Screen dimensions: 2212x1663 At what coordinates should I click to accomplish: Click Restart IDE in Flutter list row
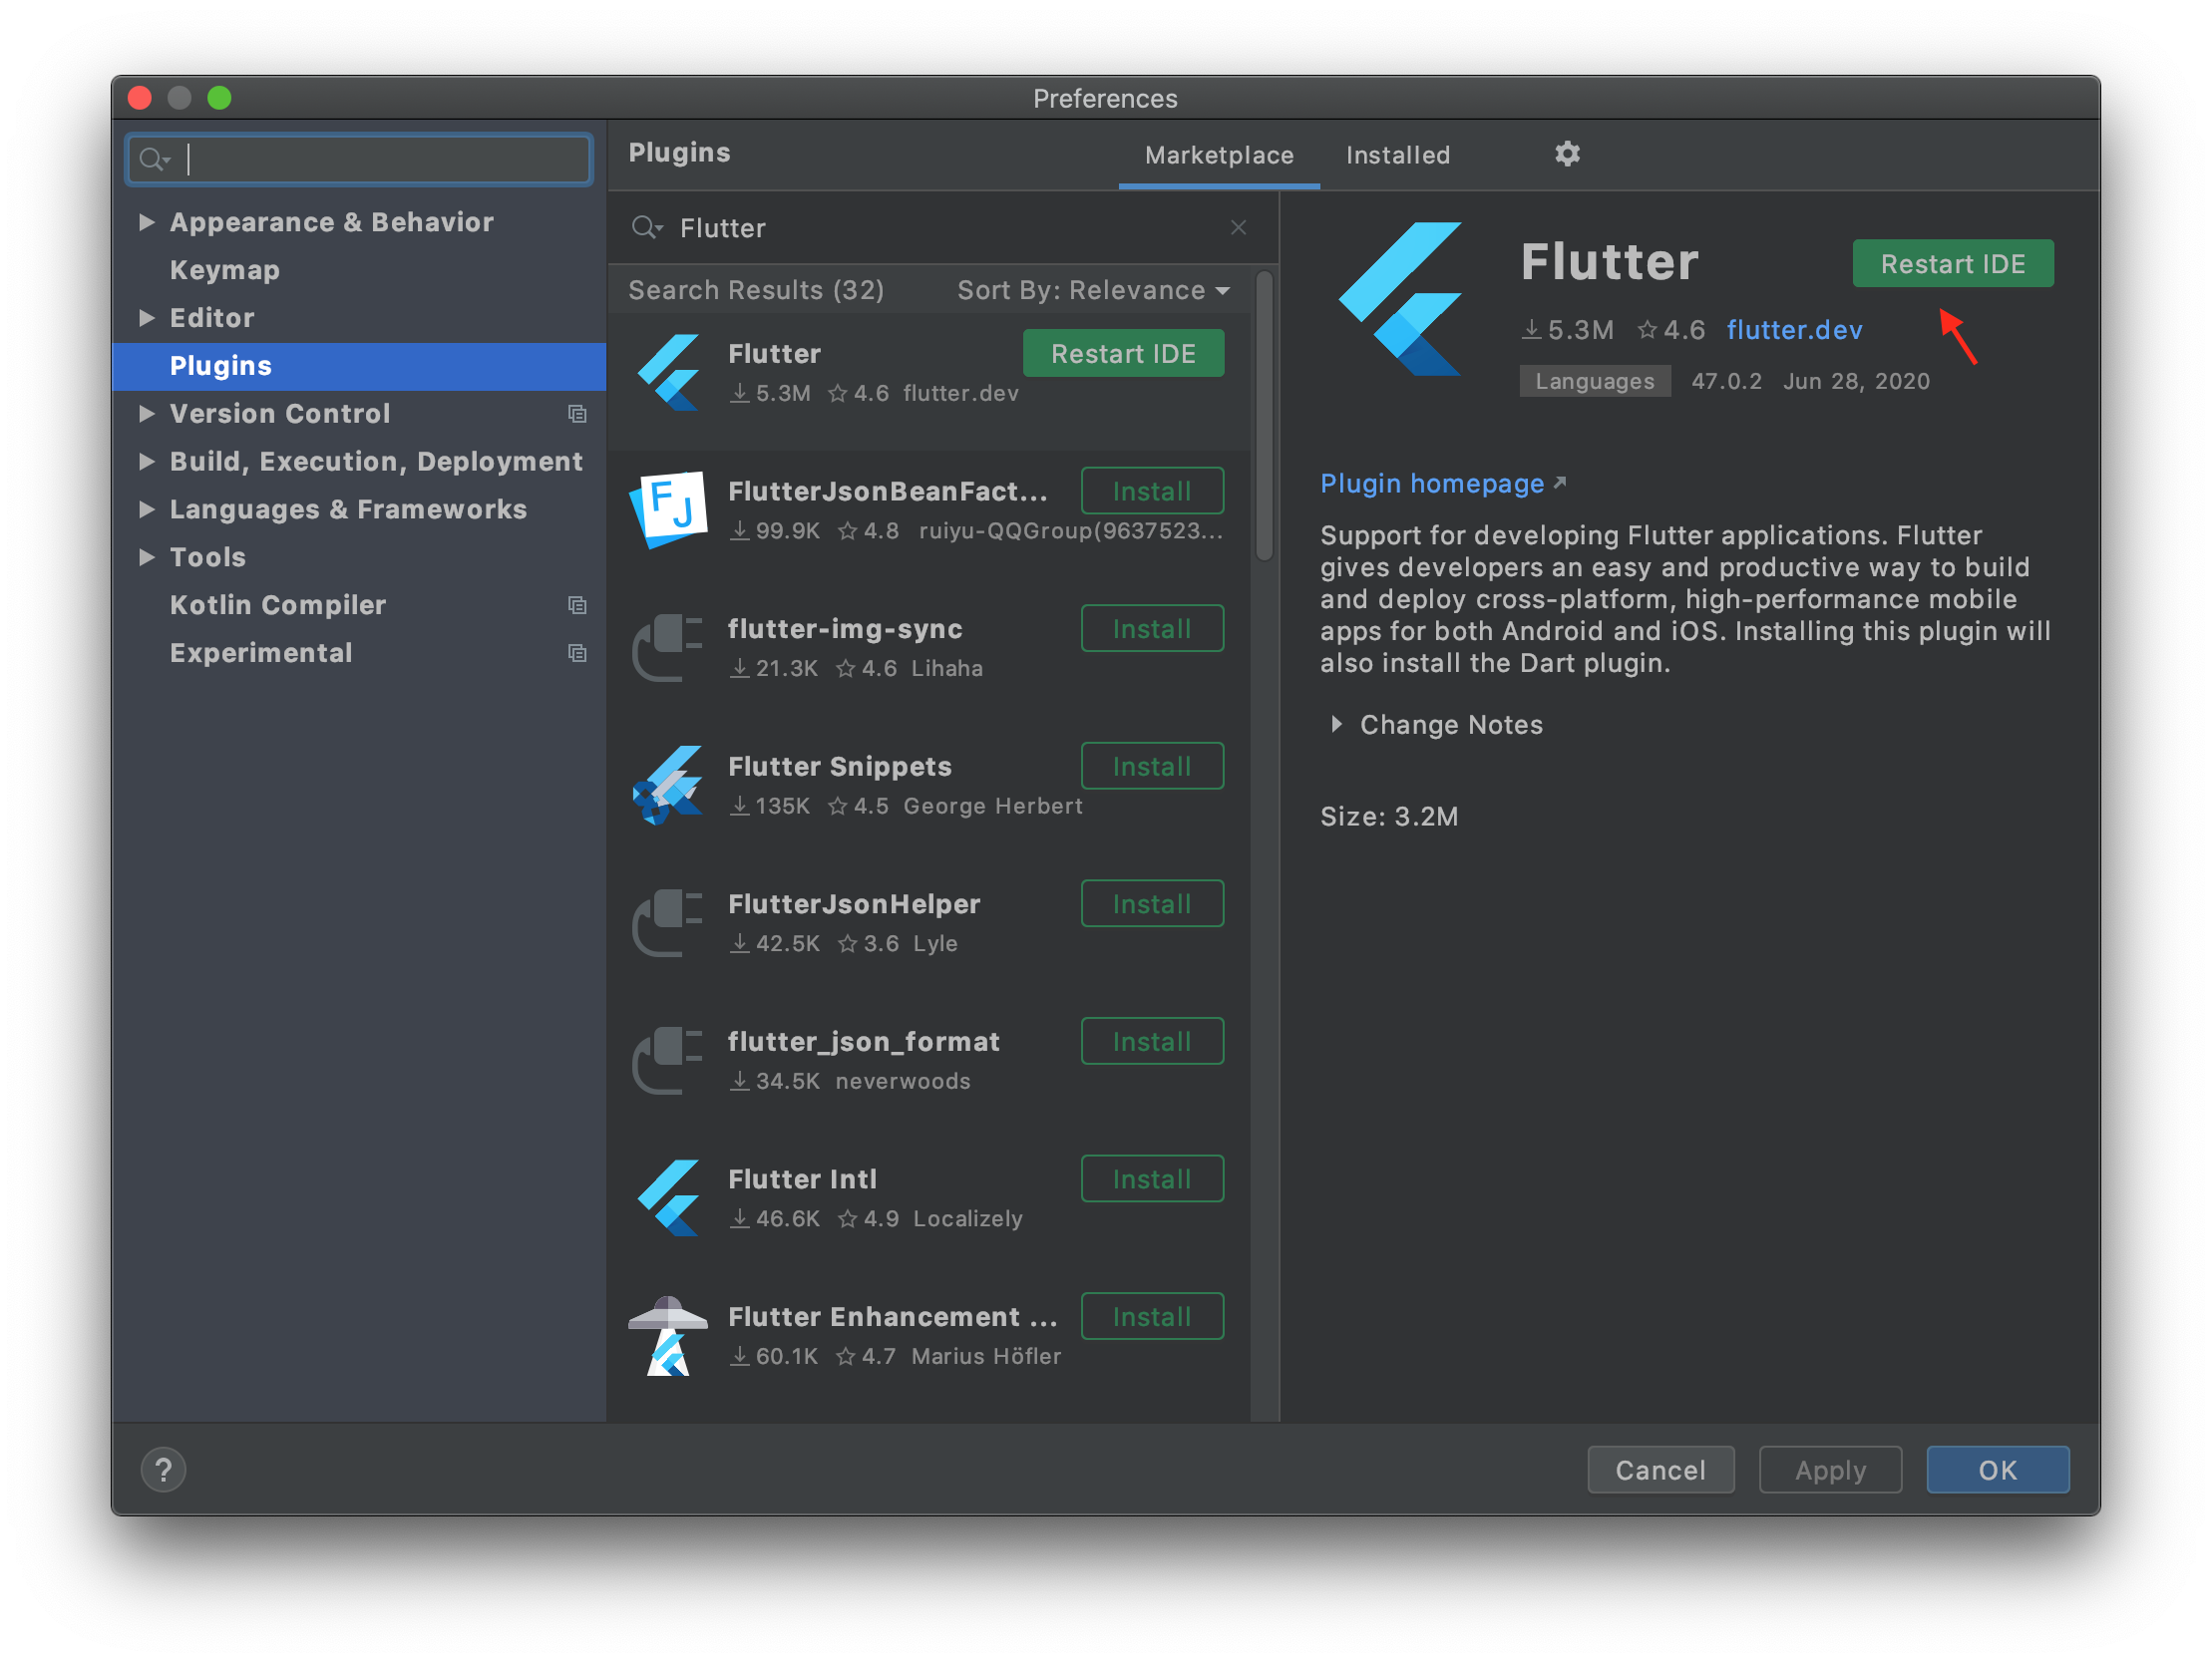[1123, 354]
